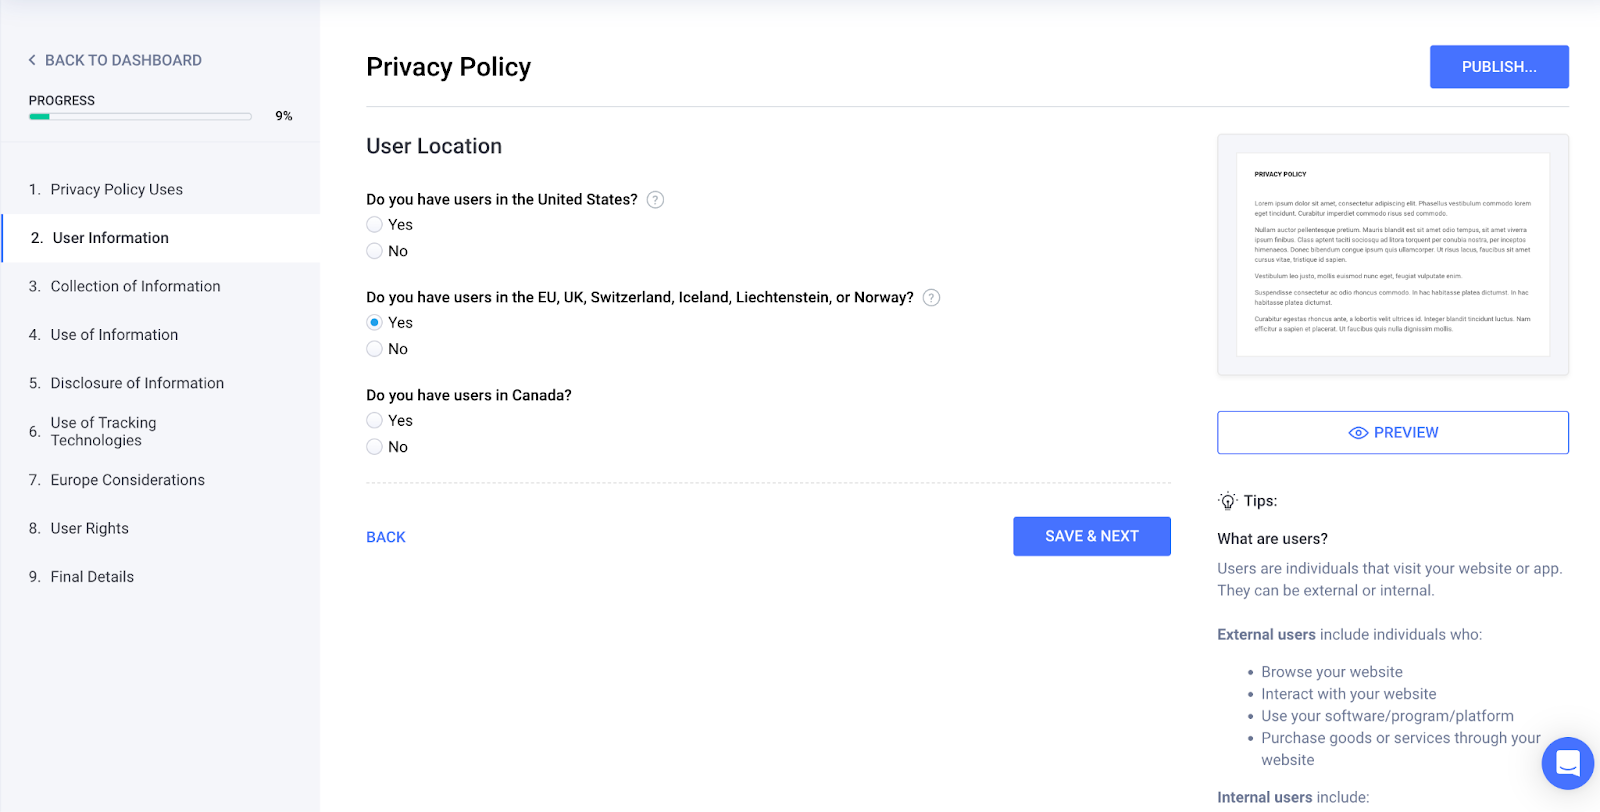The width and height of the screenshot is (1600, 812).
Task: Click the Back link below the form
Action: coord(386,538)
